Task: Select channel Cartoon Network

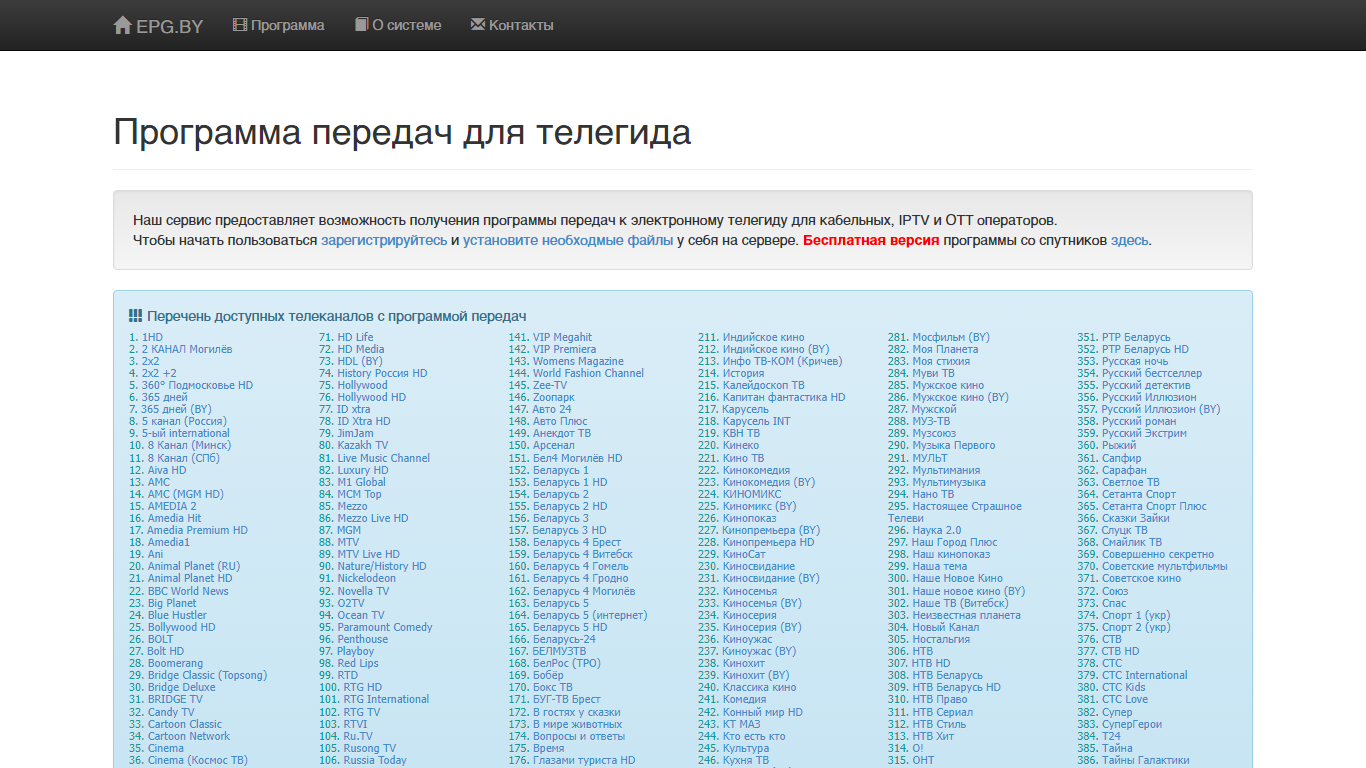Action: [189, 736]
